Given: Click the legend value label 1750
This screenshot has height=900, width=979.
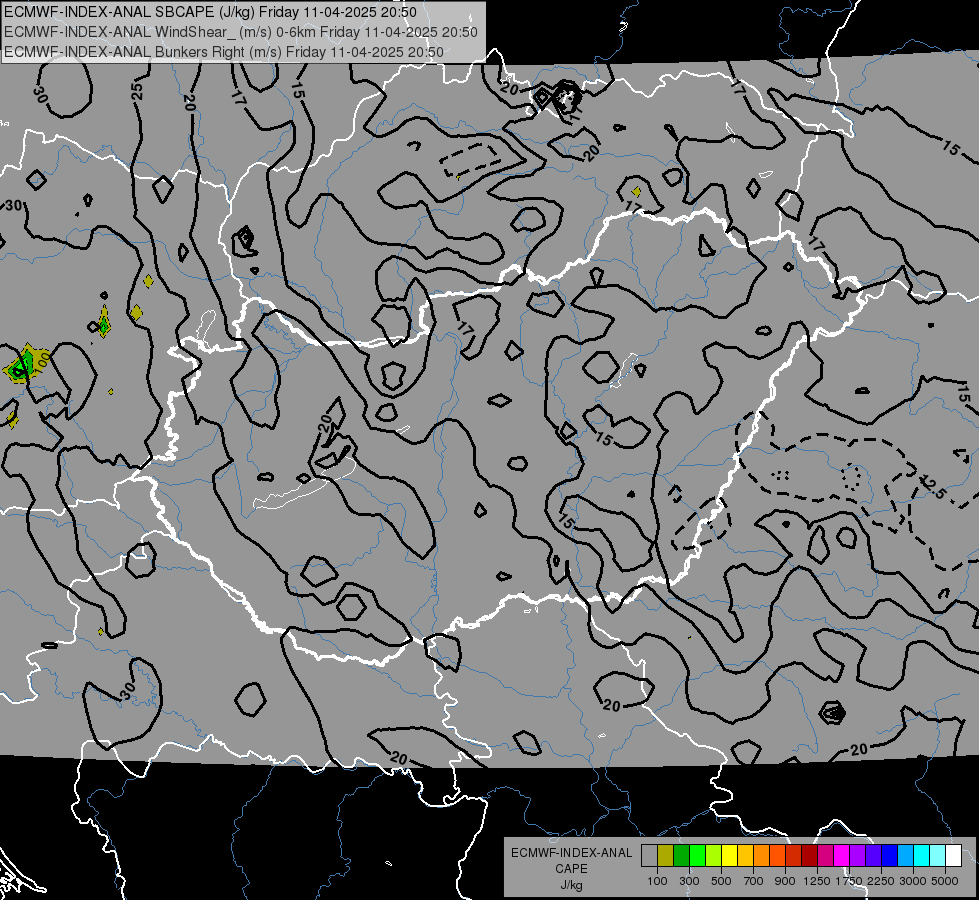Looking at the screenshot, I should [849, 881].
